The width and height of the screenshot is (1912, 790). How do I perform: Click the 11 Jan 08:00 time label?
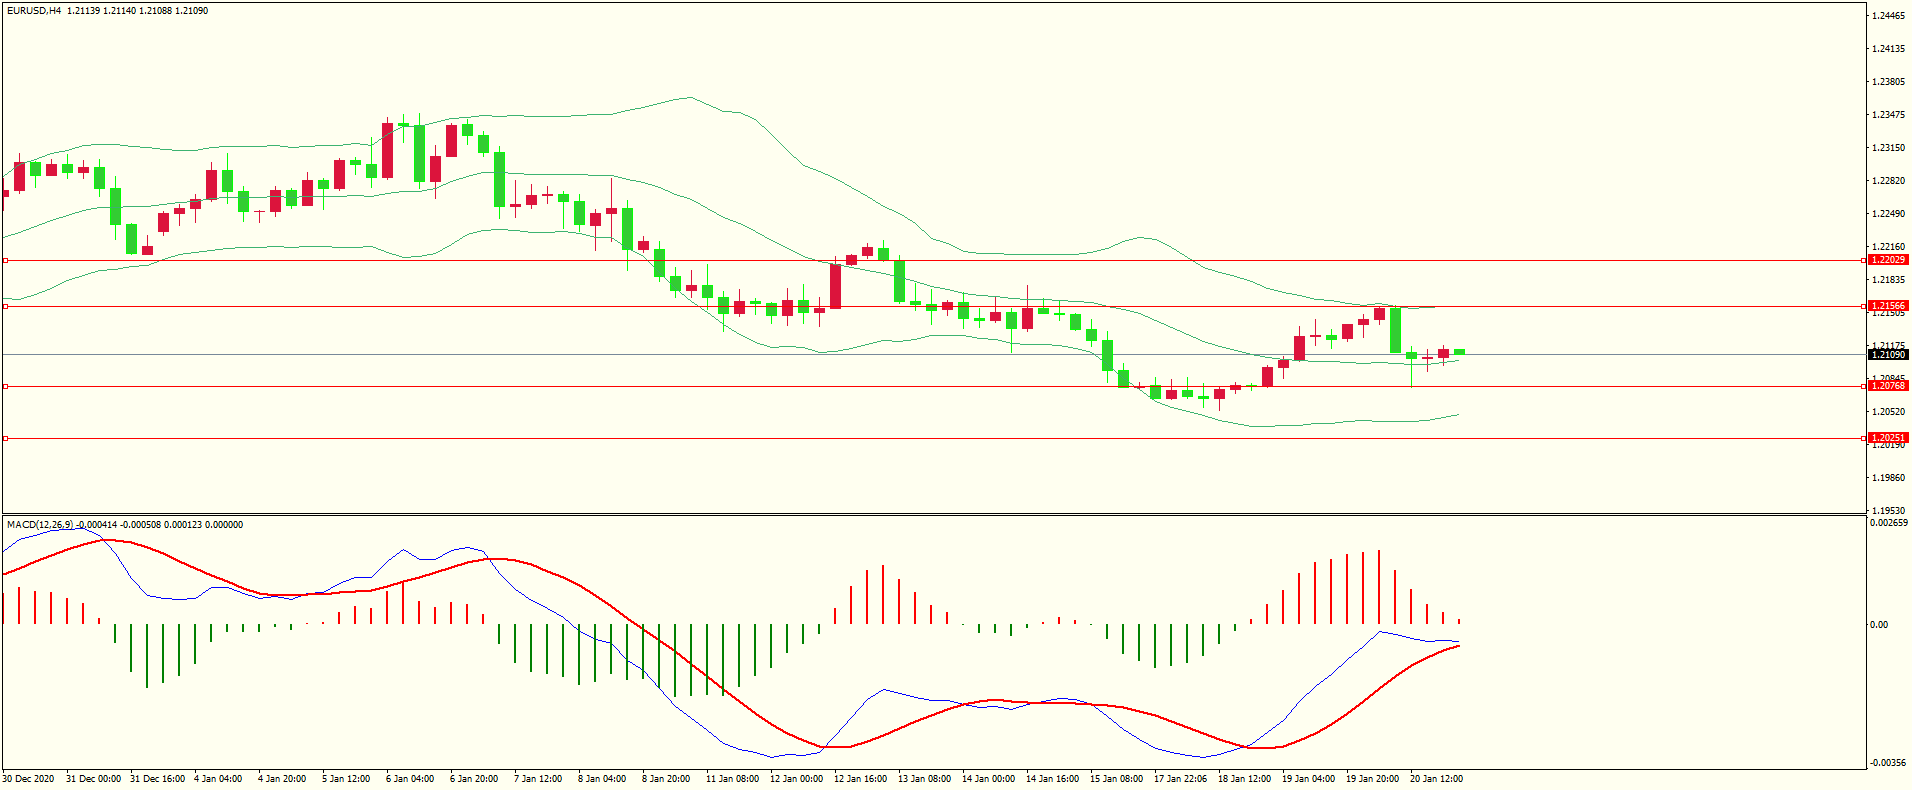(x=733, y=779)
